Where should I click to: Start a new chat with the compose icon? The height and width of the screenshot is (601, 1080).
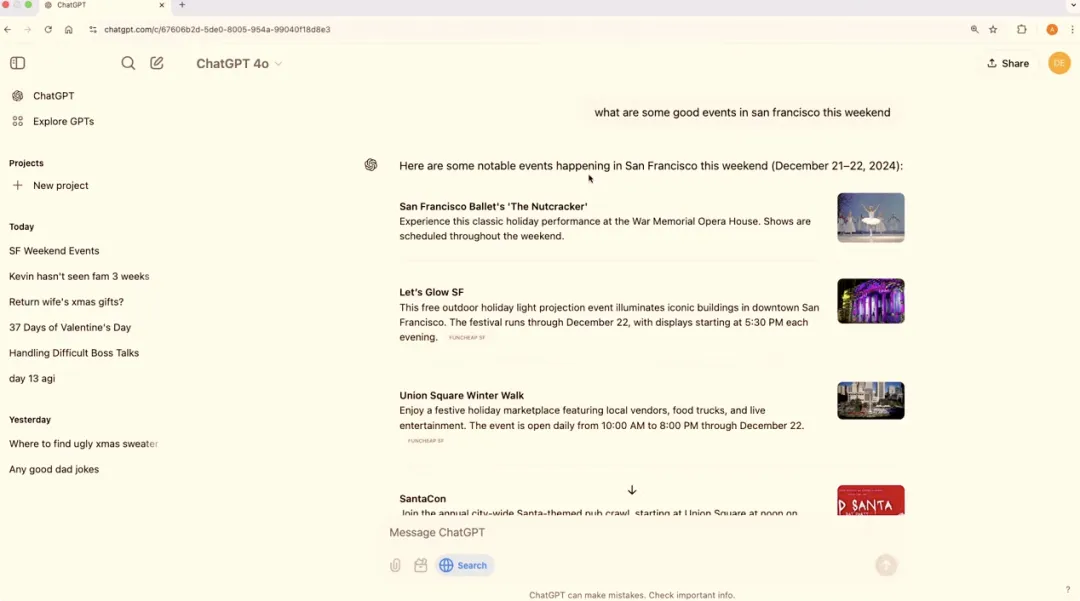(x=157, y=63)
